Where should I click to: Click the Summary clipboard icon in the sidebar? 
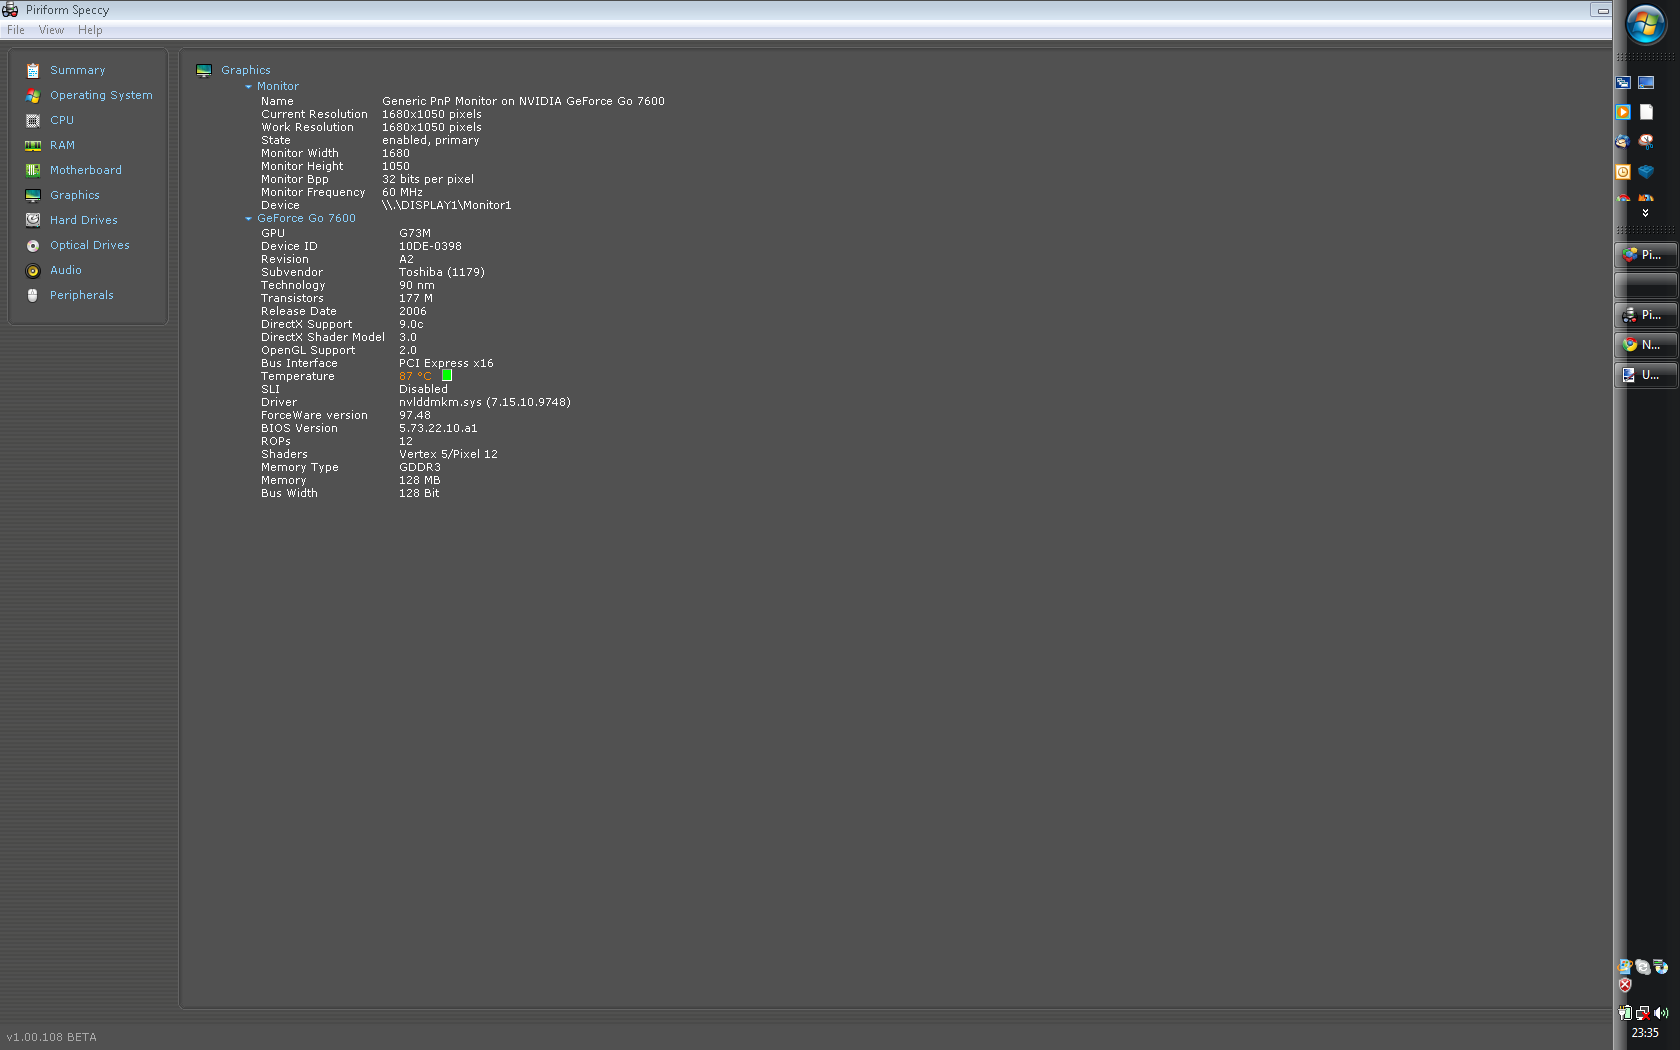pos(33,71)
